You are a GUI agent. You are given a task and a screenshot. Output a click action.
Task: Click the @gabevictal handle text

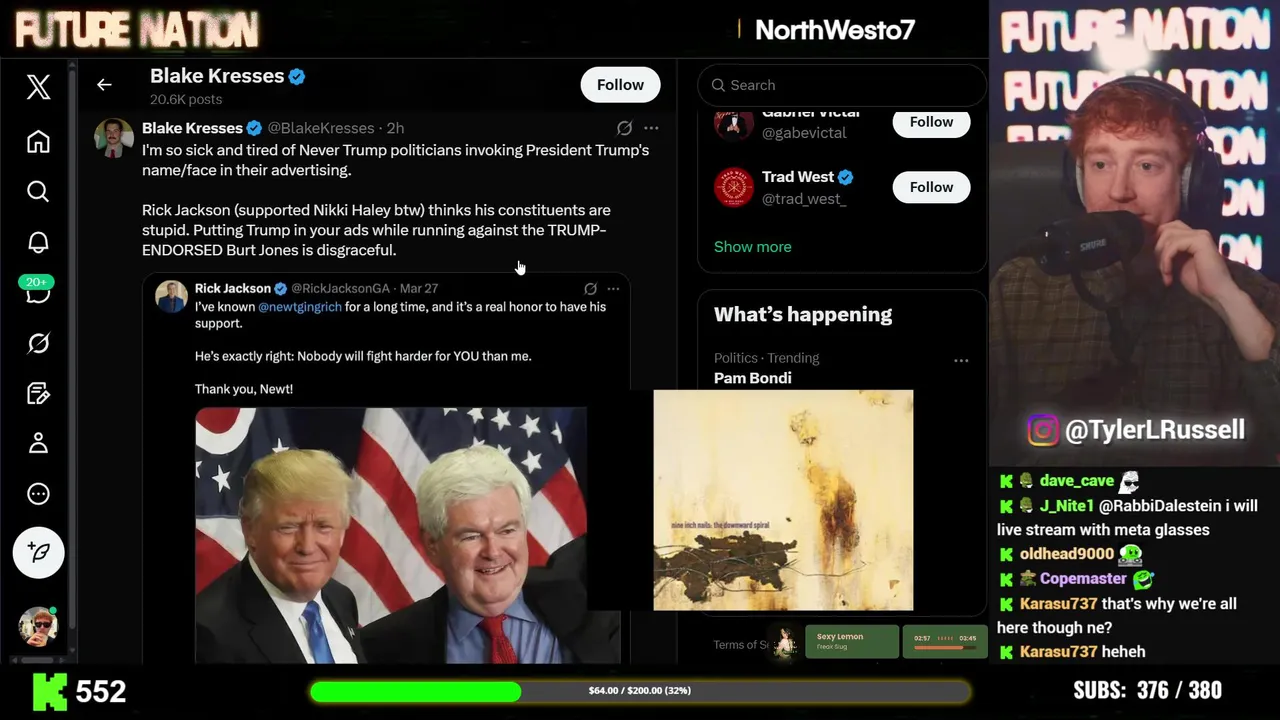point(804,133)
